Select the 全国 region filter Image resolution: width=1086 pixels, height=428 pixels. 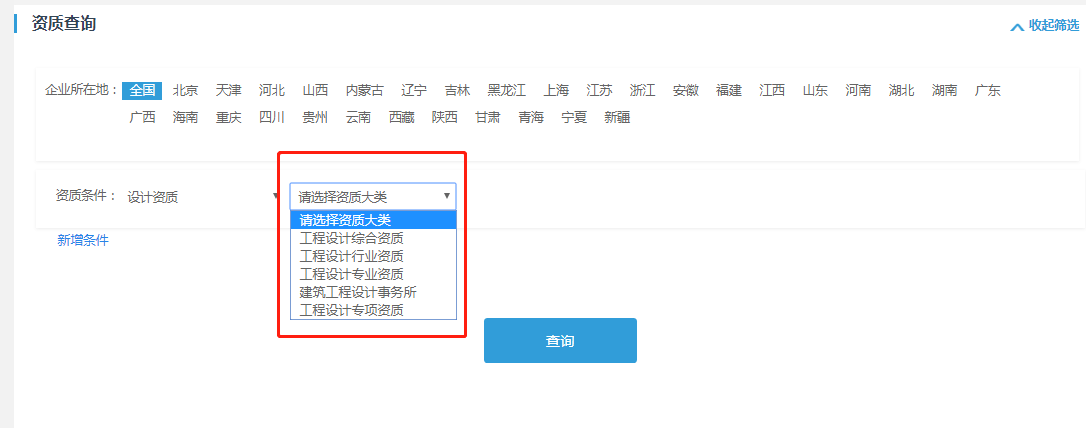click(x=142, y=90)
